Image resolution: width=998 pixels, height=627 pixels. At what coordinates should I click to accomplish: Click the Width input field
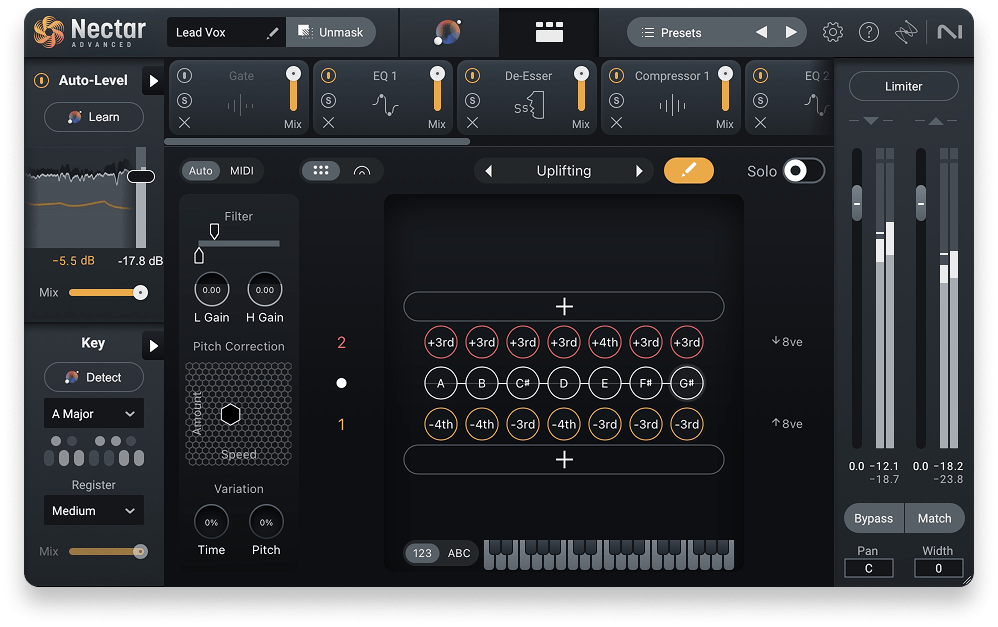coord(939,569)
